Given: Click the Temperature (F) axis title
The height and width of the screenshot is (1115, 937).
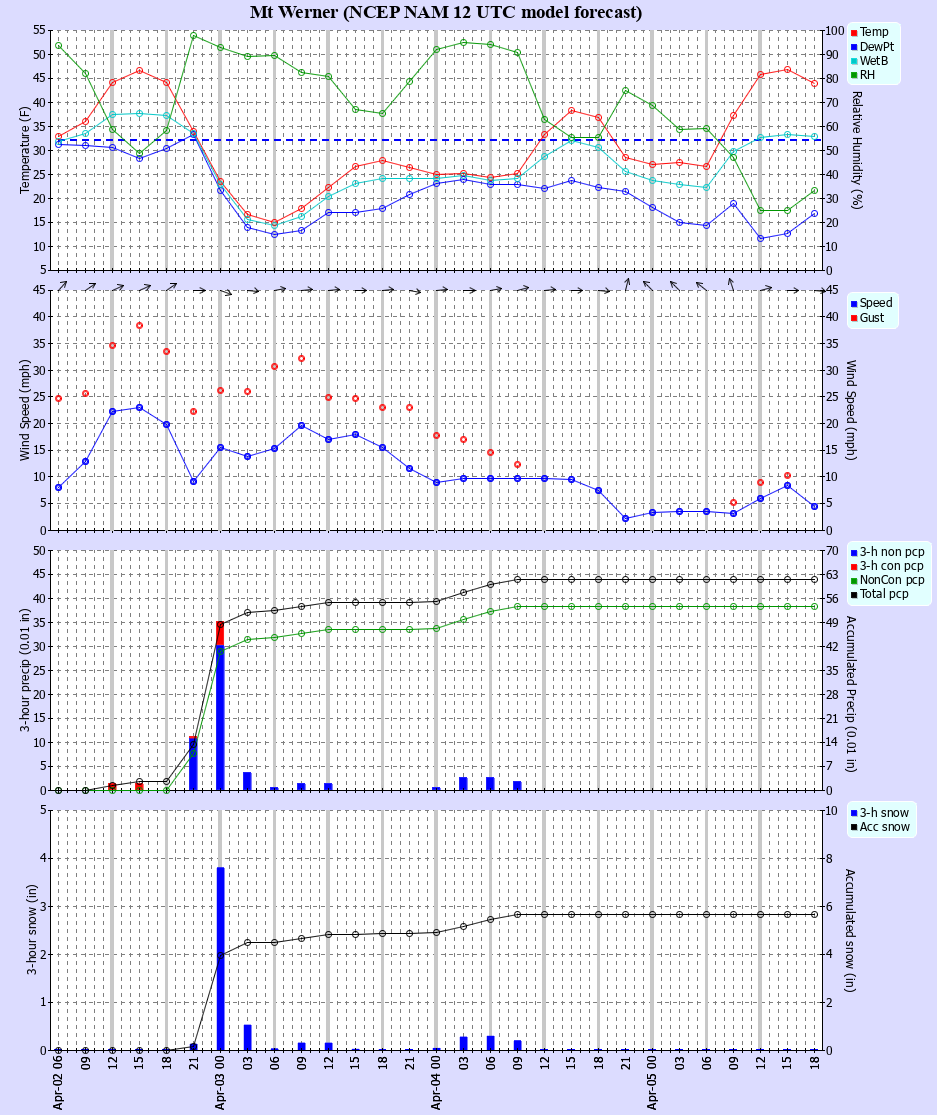Looking at the screenshot, I should coord(26,150).
